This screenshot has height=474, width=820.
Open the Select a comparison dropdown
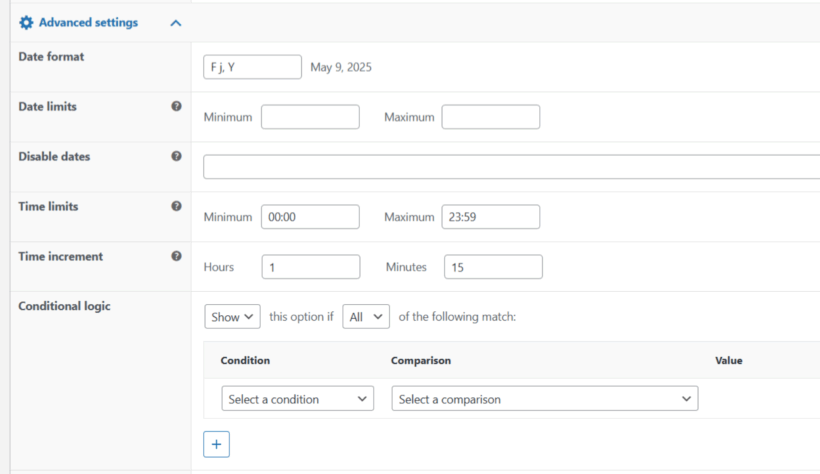544,399
